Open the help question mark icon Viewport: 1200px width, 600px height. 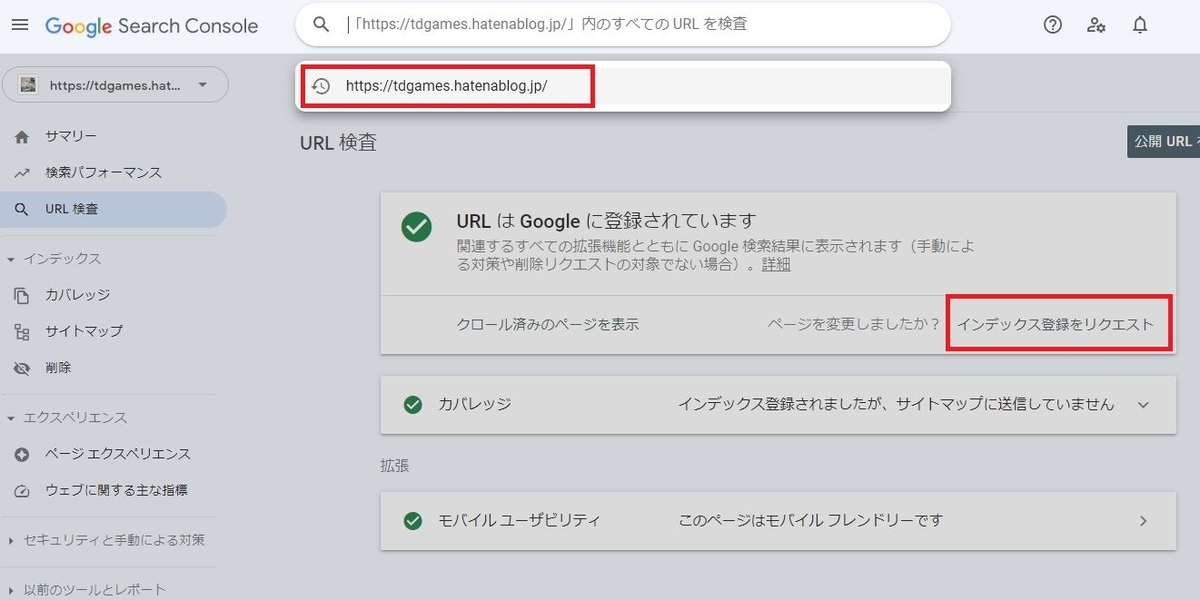click(x=1053, y=26)
